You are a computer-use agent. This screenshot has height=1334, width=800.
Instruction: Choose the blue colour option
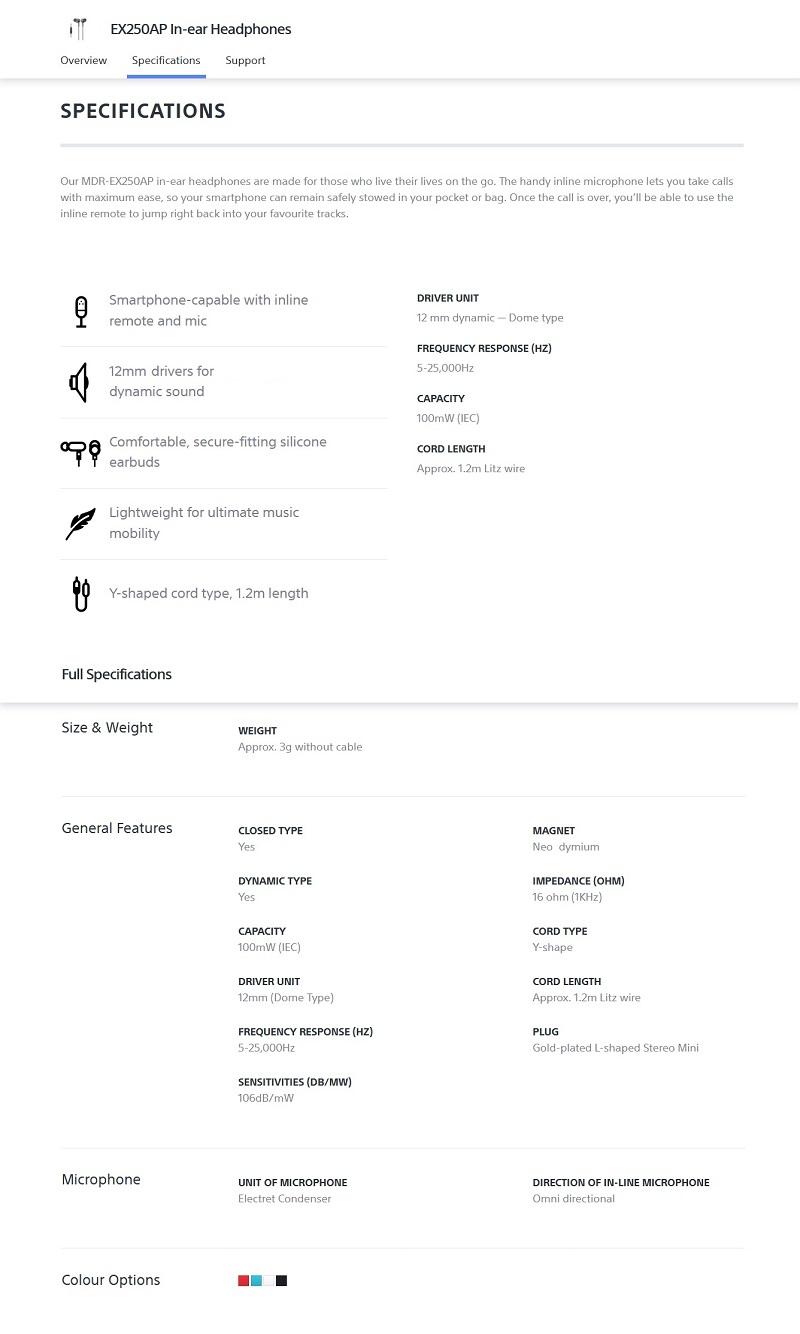[x=256, y=1281]
